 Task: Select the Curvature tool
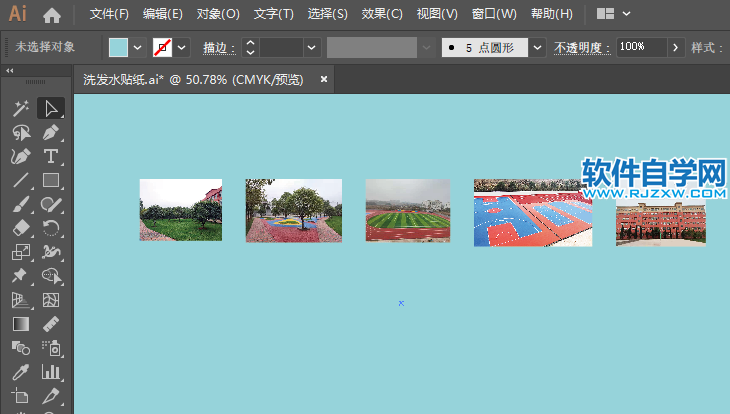point(20,156)
